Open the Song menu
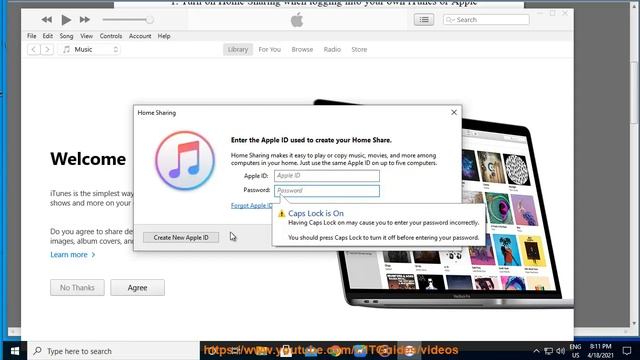The height and width of the screenshot is (360, 640). pos(66,36)
